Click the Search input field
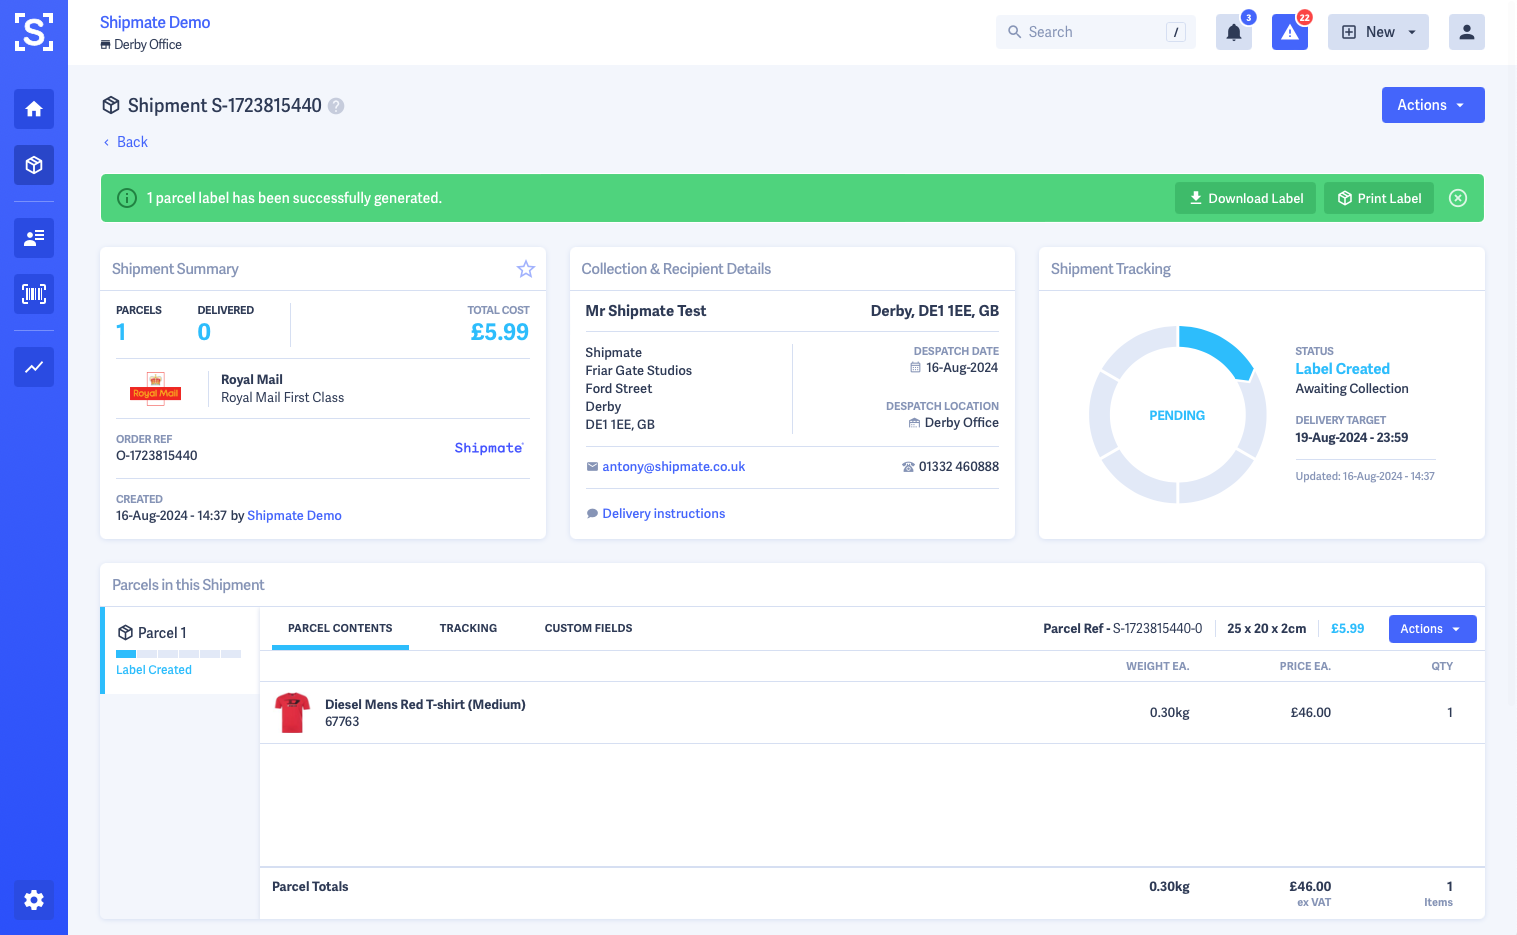This screenshot has height=935, width=1517. [x=1096, y=32]
